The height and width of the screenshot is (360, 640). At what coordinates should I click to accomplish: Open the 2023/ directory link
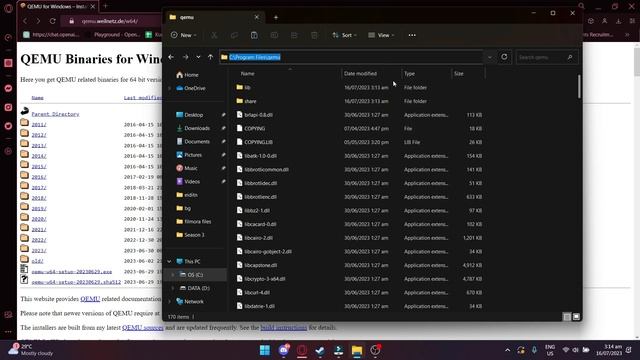[x=39, y=251]
